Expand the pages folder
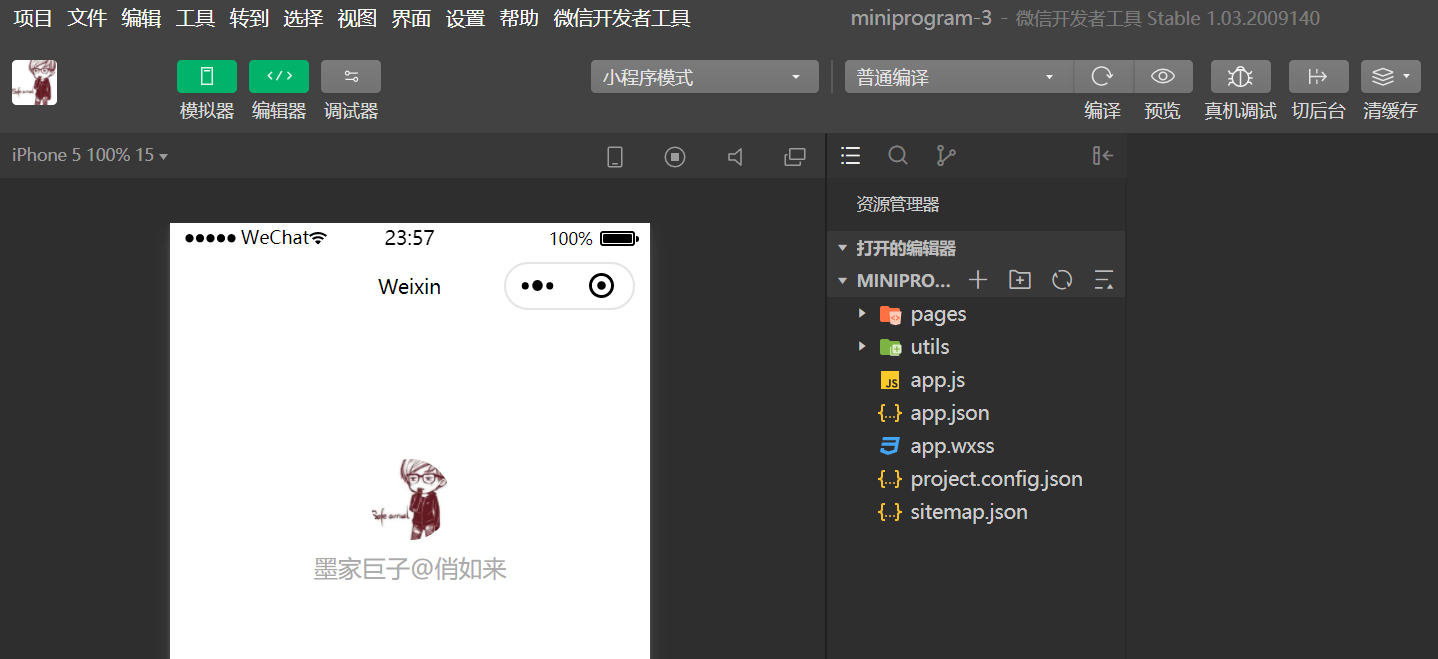Image resolution: width=1438 pixels, height=659 pixels. tap(976, 314)
